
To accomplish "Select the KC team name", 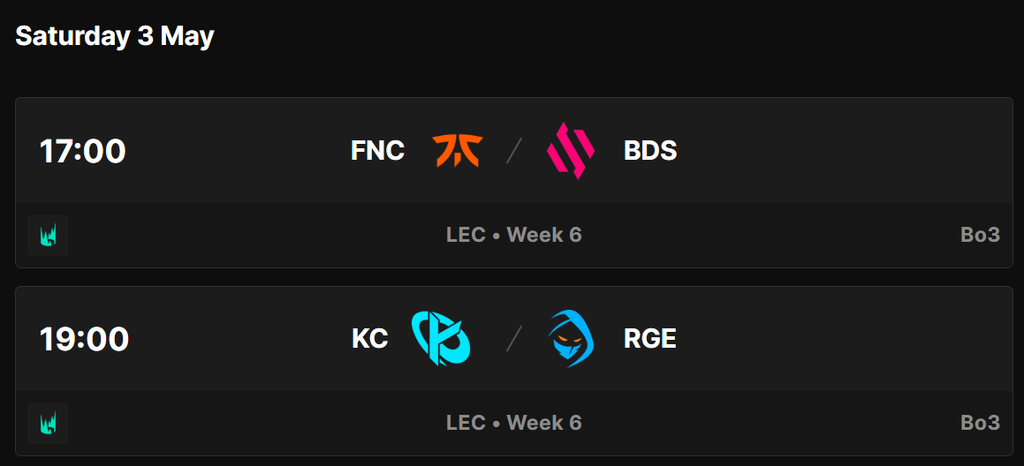I will coord(370,339).
